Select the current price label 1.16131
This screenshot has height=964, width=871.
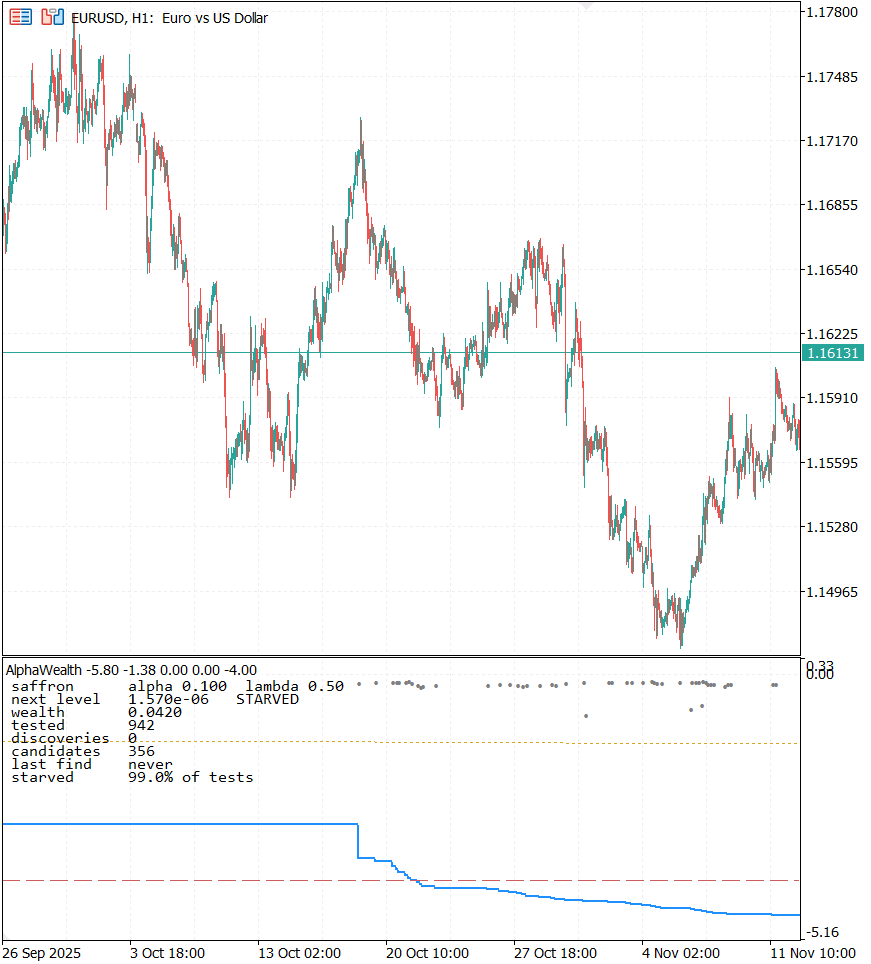[833, 353]
